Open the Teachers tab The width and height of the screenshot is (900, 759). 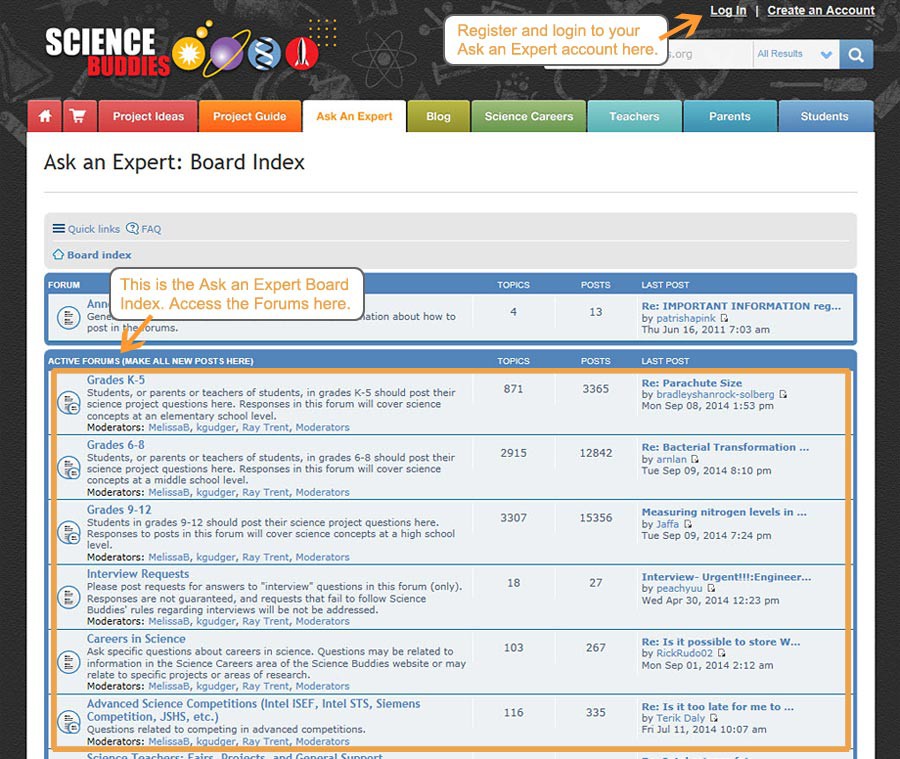pos(634,117)
